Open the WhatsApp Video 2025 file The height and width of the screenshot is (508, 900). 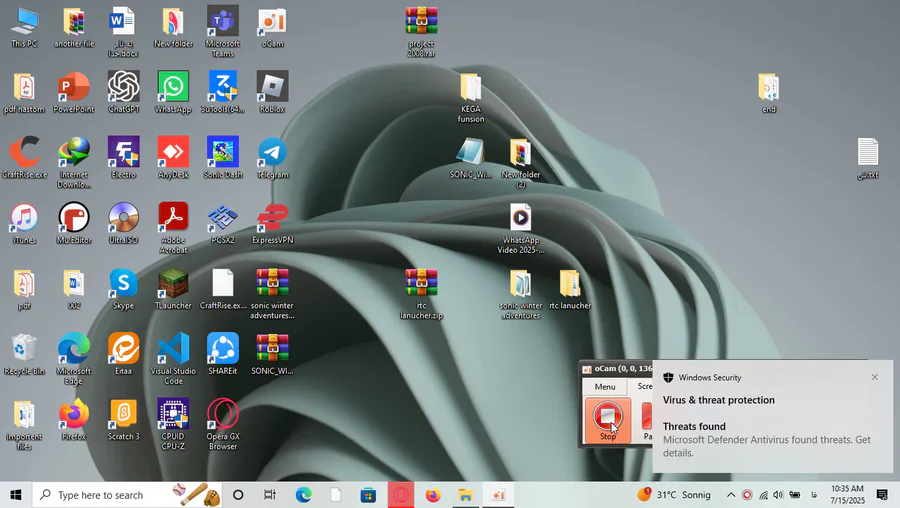tap(521, 228)
